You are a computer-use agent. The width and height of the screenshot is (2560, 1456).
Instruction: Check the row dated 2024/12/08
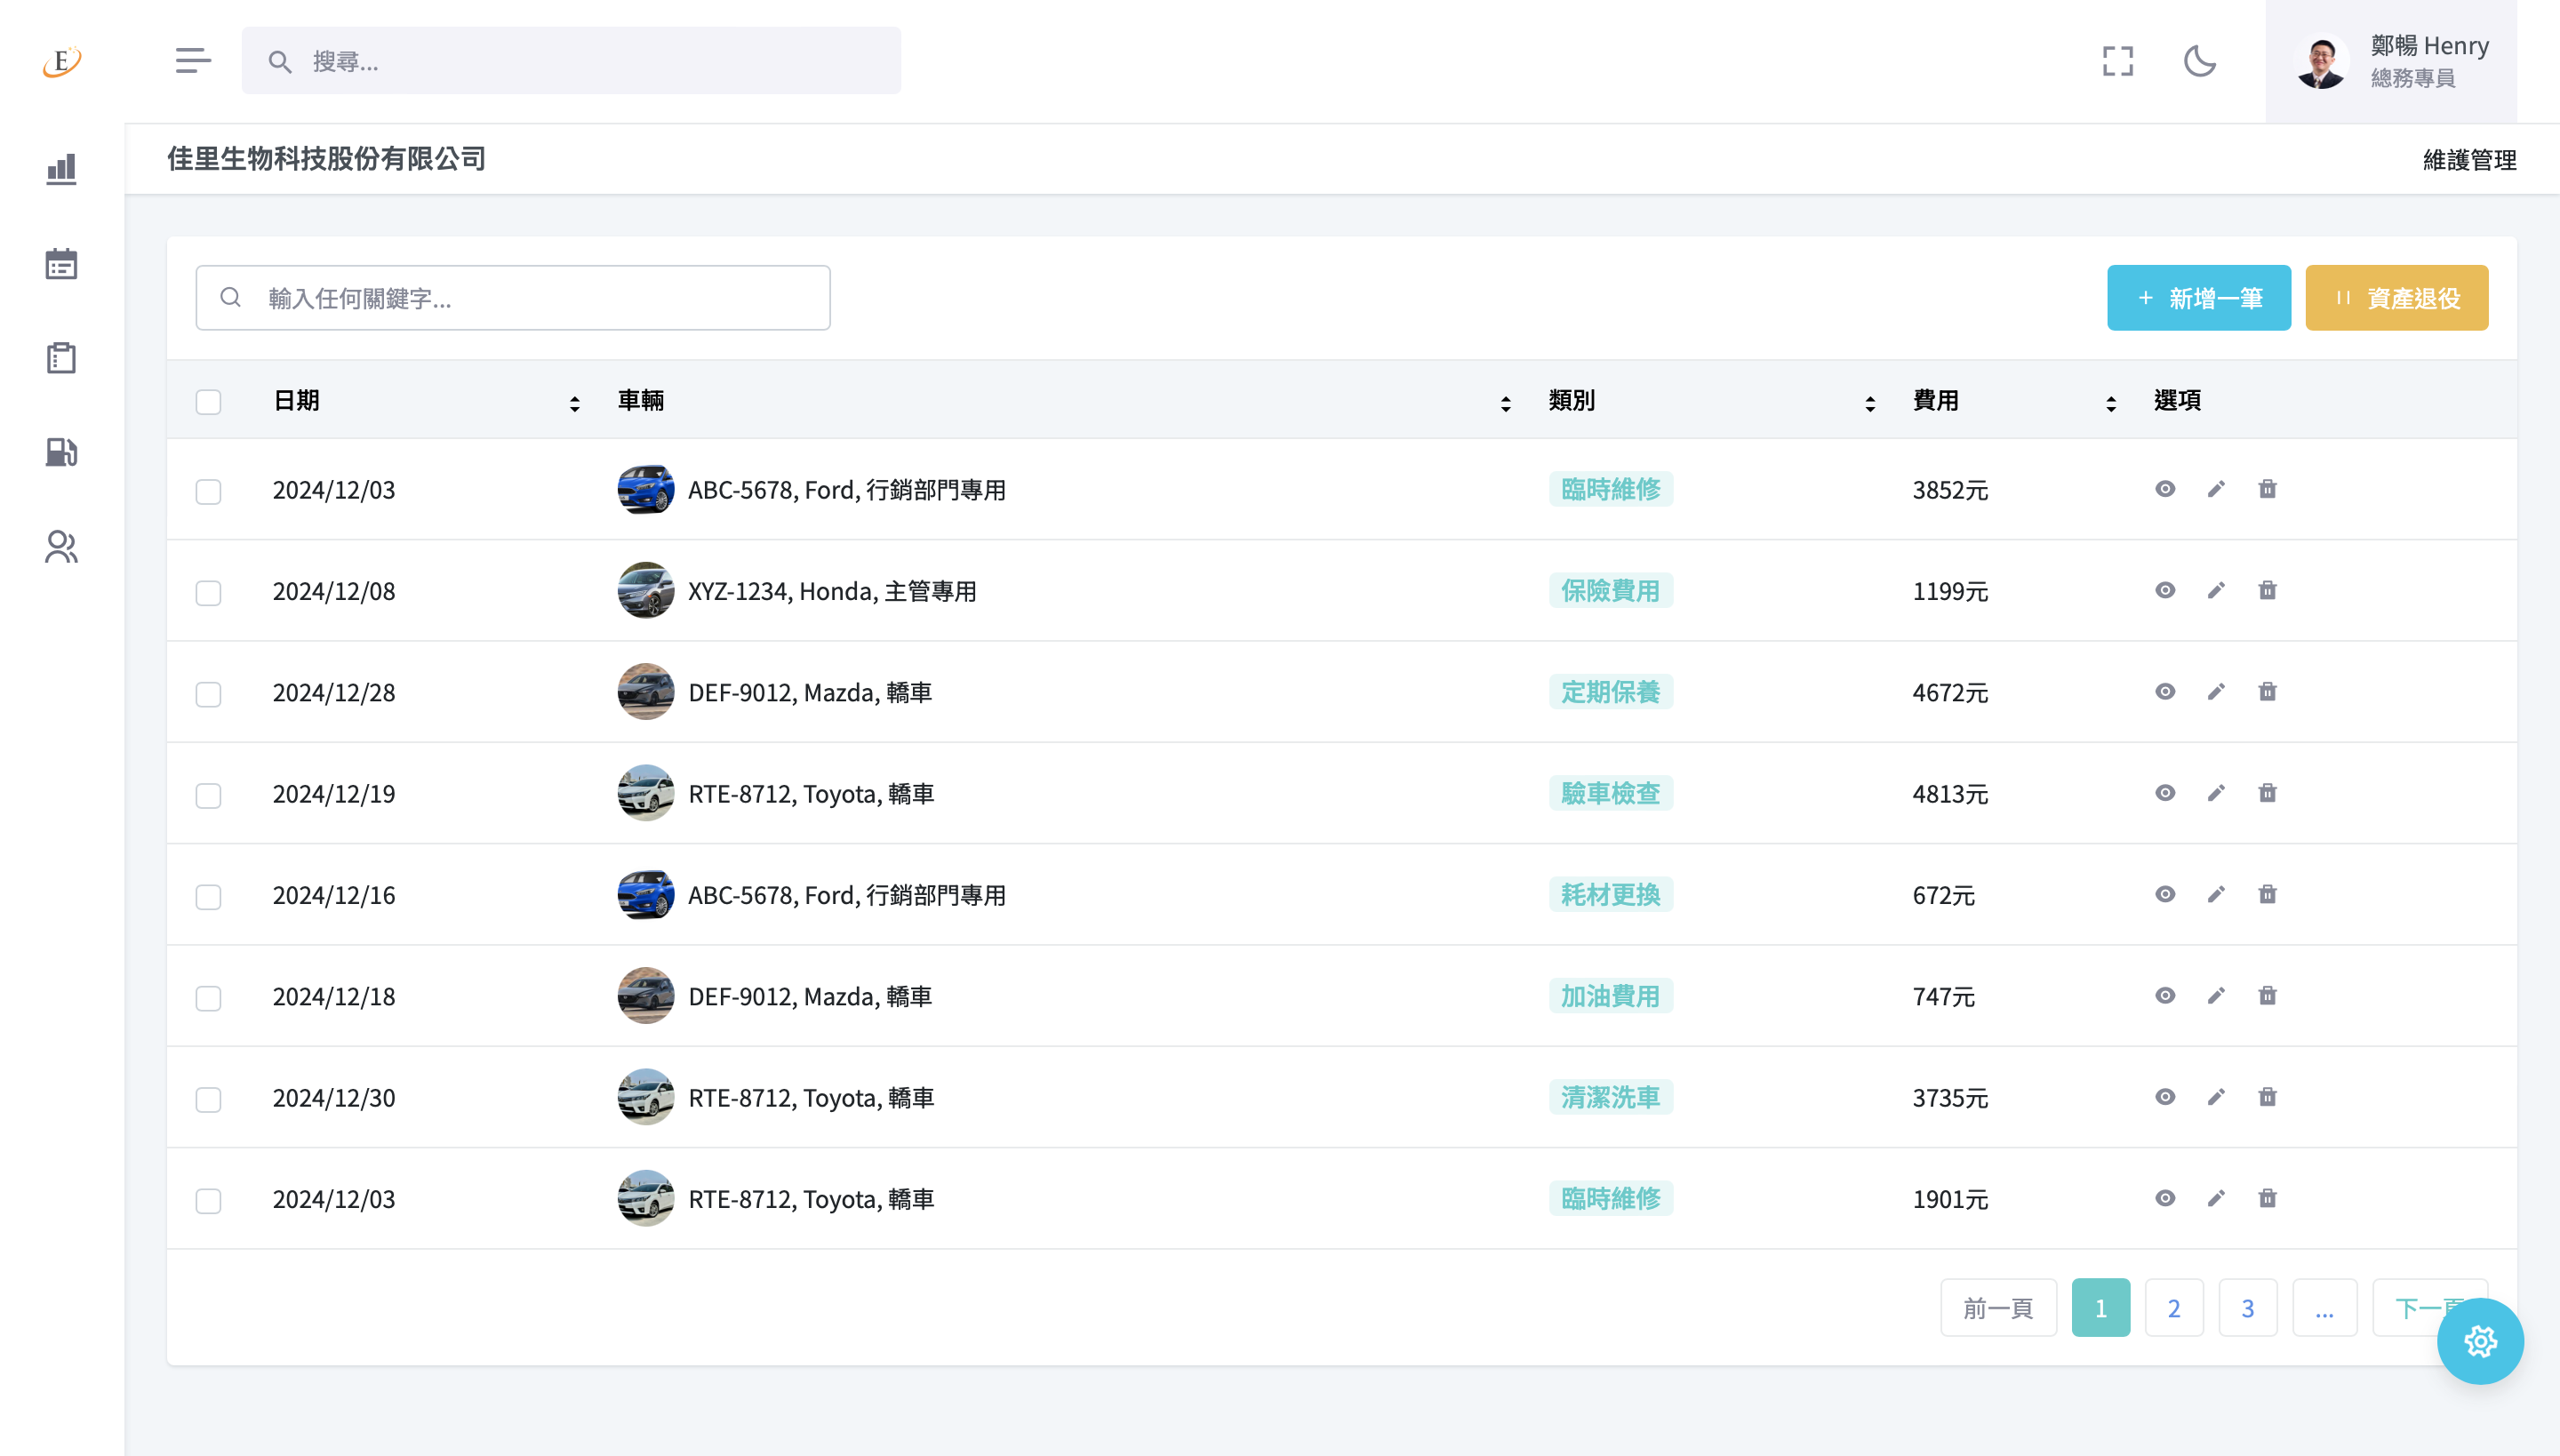click(x=208, y=593)
